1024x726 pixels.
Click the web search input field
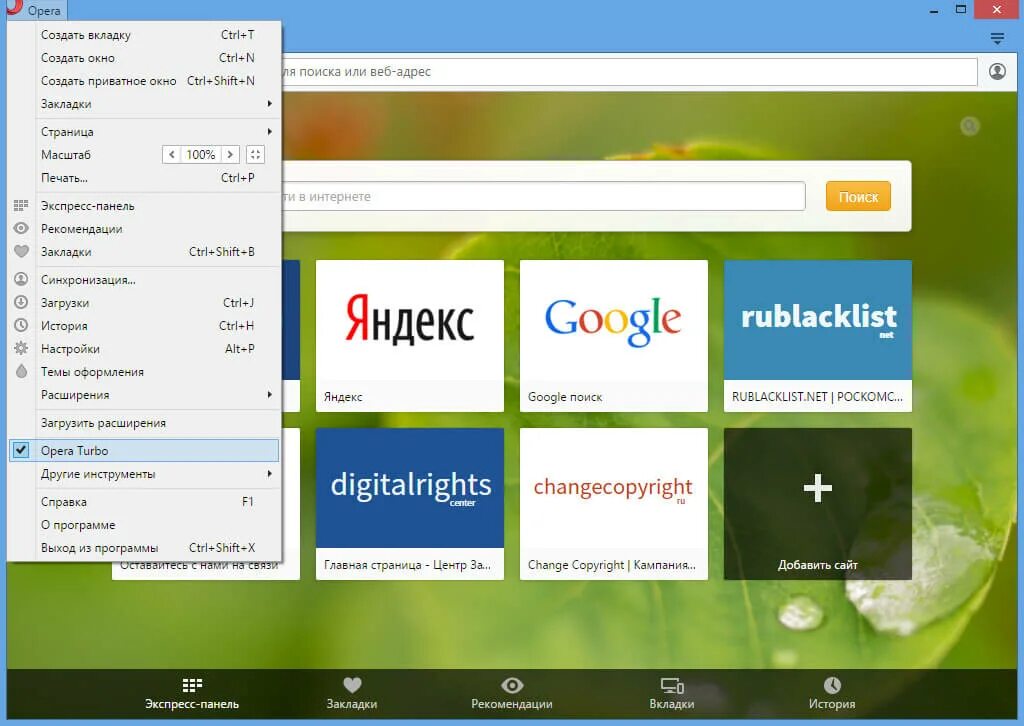543,197
